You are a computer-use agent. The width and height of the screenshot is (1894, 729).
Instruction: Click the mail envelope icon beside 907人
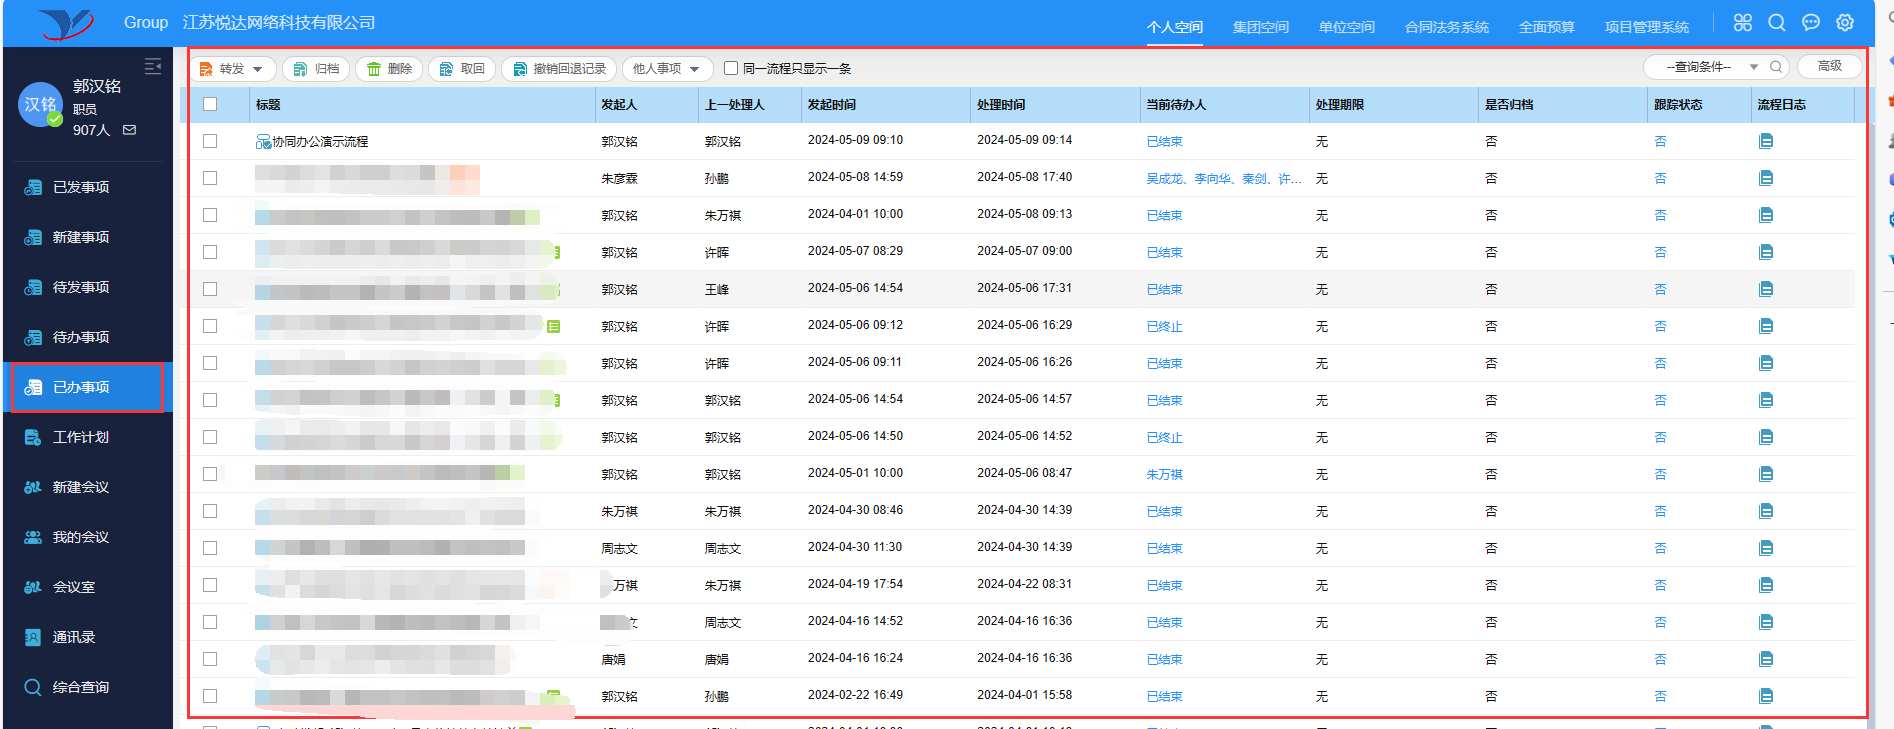click(129, 130)
